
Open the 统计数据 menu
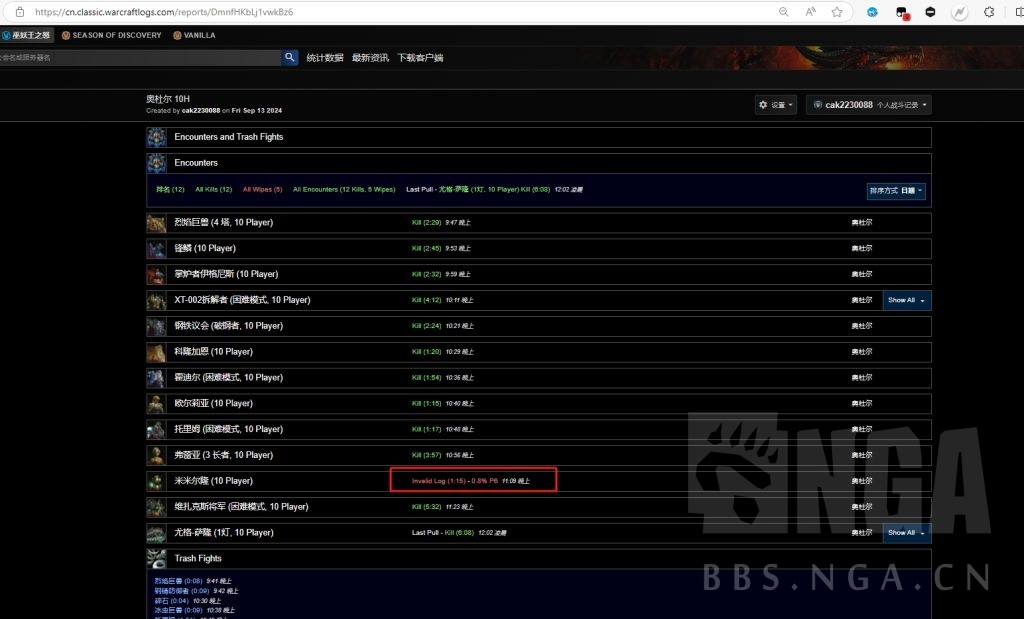click(325, 57)
